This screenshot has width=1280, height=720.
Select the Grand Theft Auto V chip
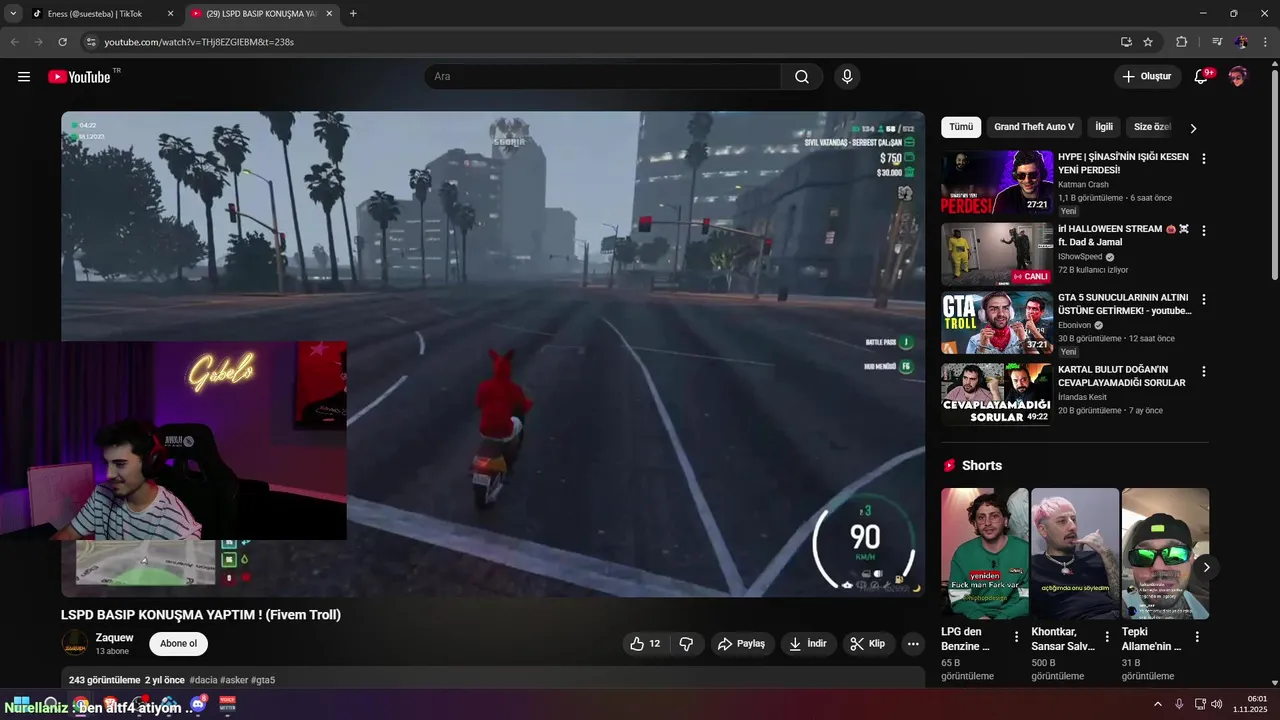(x=1034, y=127)
